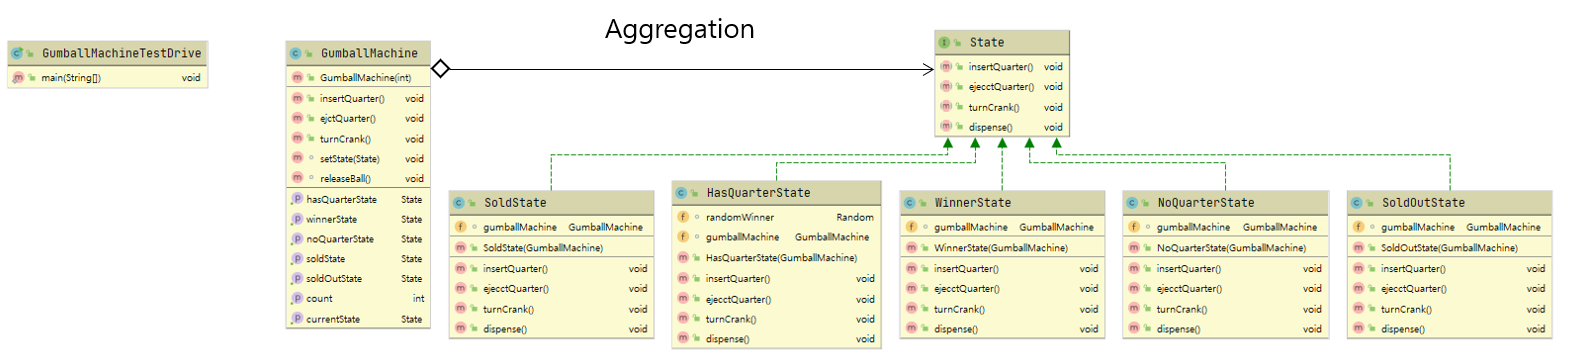
Task: Click property icon beside winnerState
Action: pyautogui.click(x=297, y=219)
